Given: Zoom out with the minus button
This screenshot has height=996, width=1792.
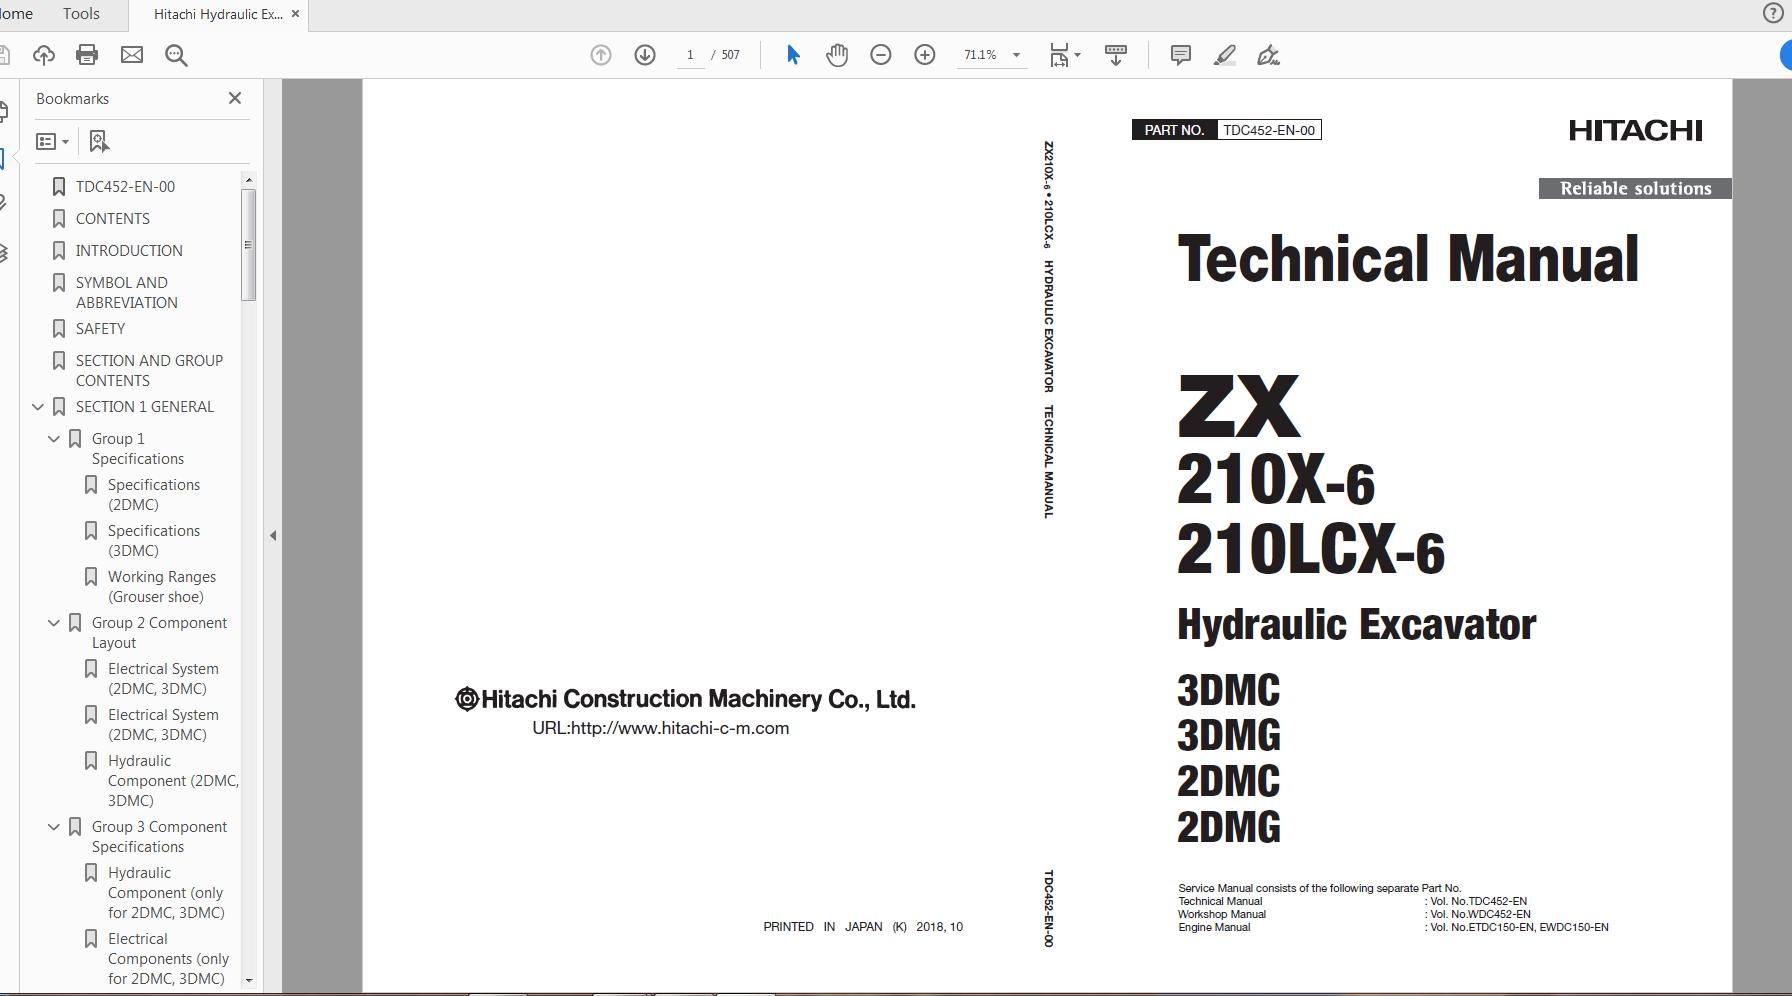Looking at the screenshot, I should click(881, 55).
